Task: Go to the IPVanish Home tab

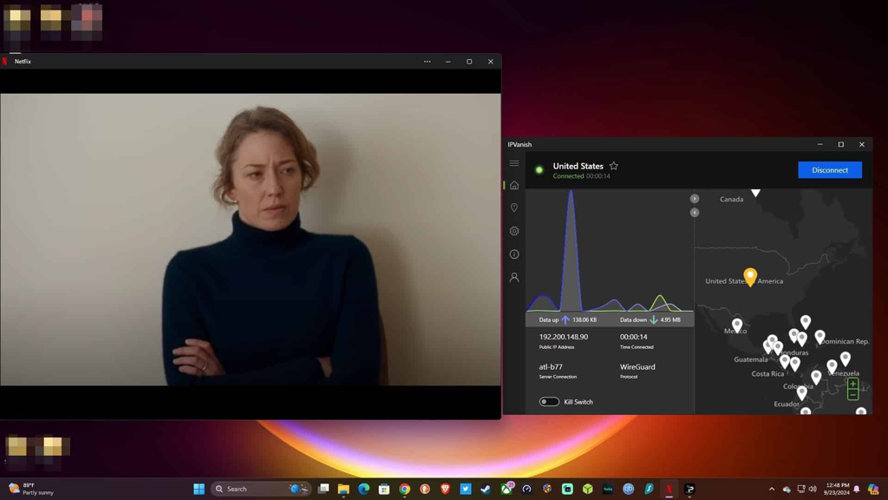Action: coord(514,185)
